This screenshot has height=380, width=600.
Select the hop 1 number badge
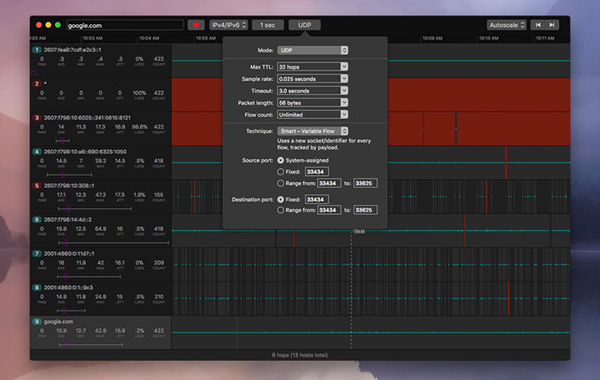(37, 50)
